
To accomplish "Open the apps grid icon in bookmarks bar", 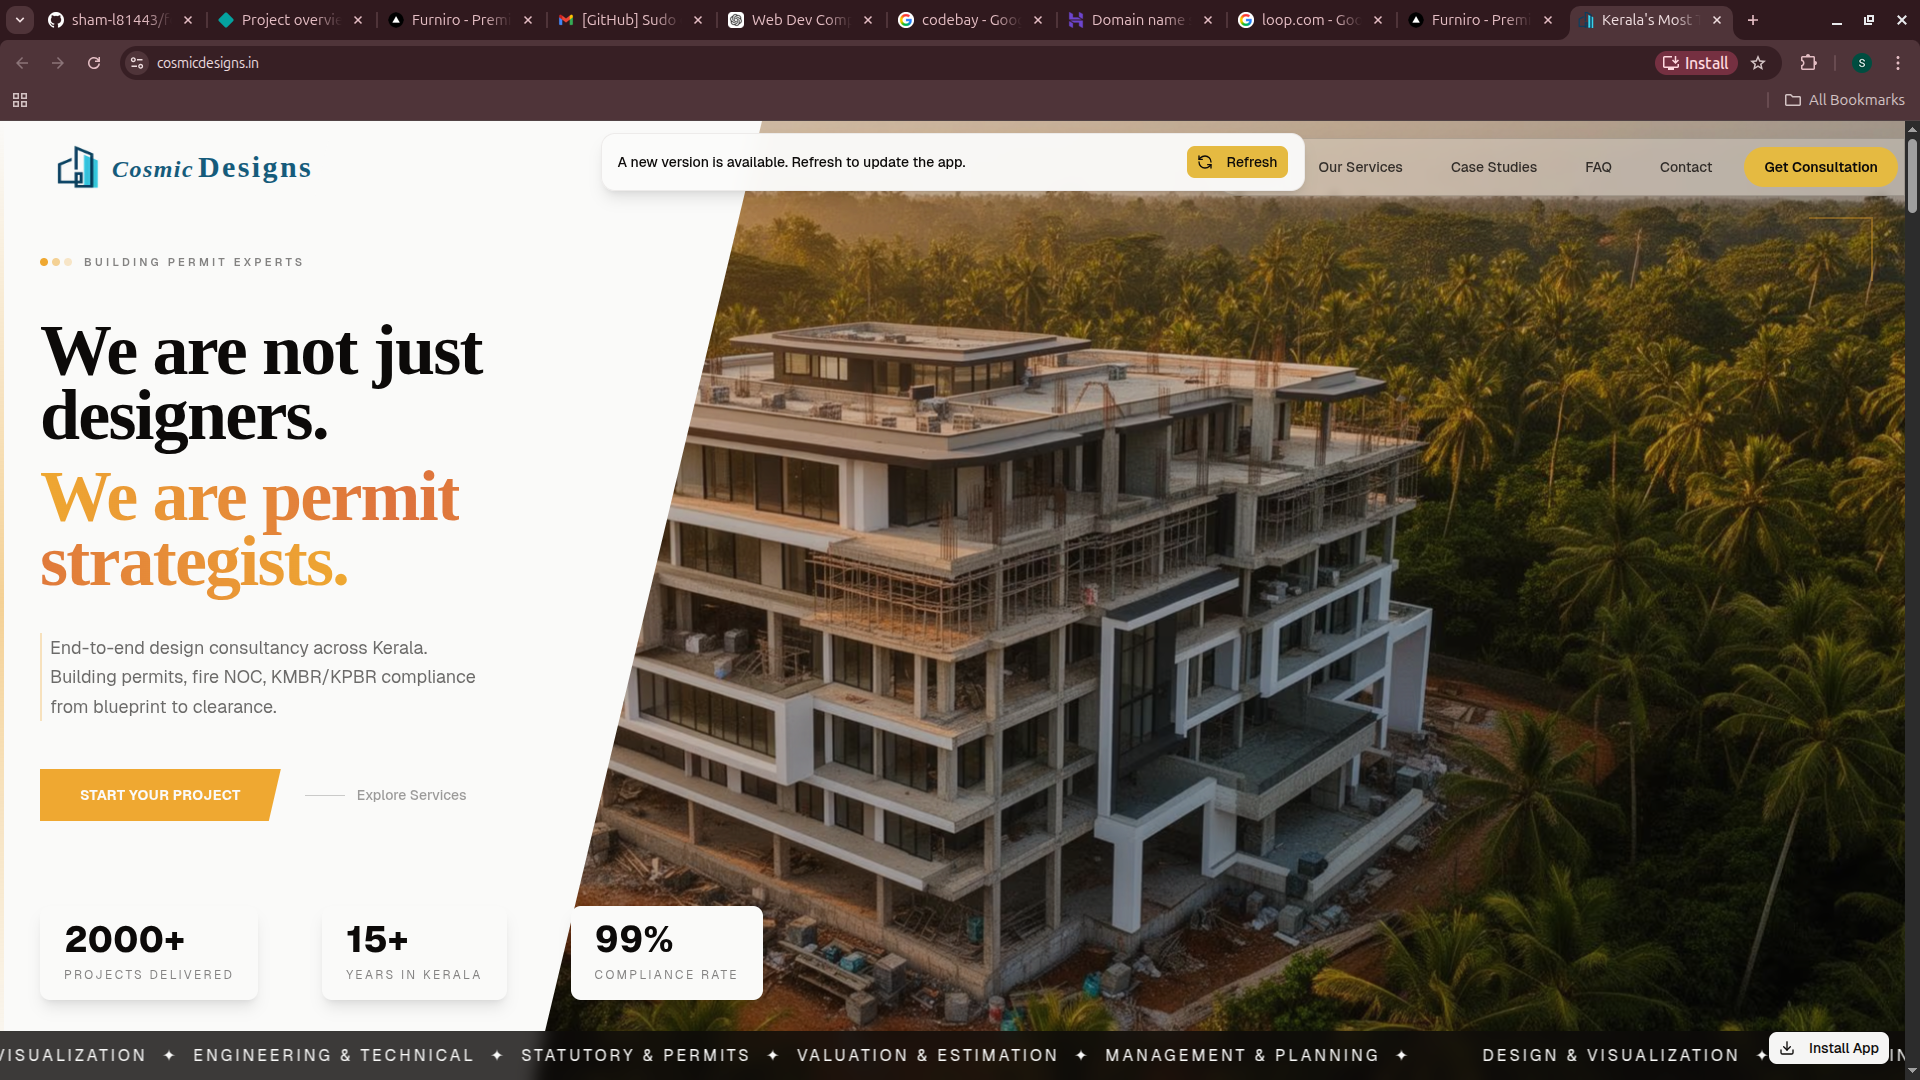I will (20, 100).
